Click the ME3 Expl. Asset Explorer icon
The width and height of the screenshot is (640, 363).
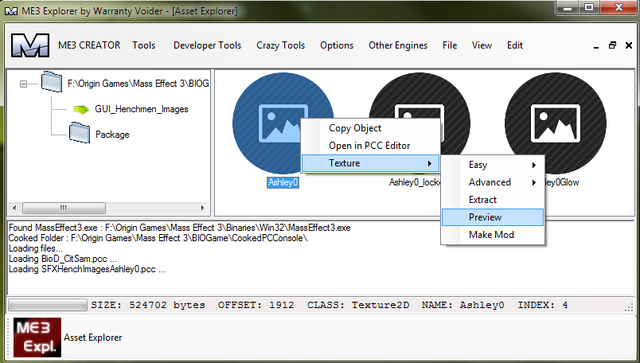pyautogui.click(x=37, y=337)
